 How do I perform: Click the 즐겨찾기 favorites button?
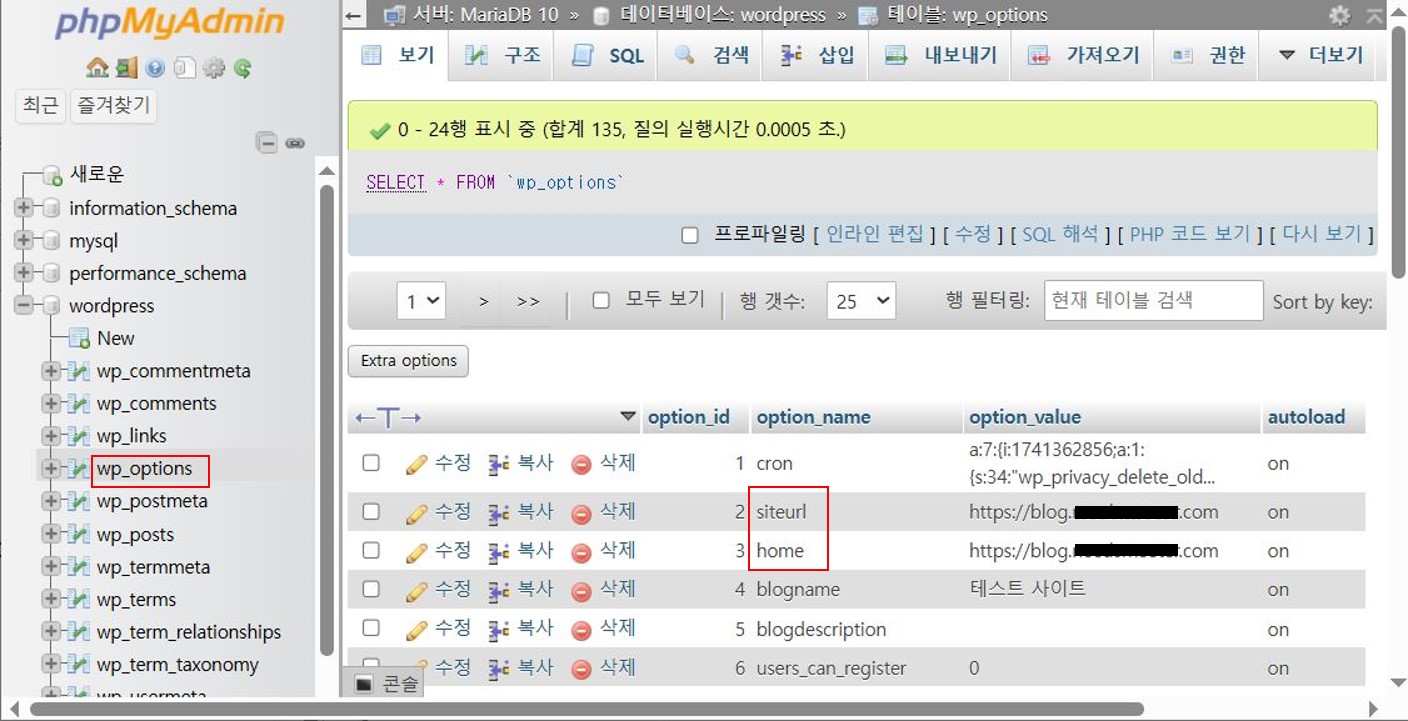tap(114, 105)
